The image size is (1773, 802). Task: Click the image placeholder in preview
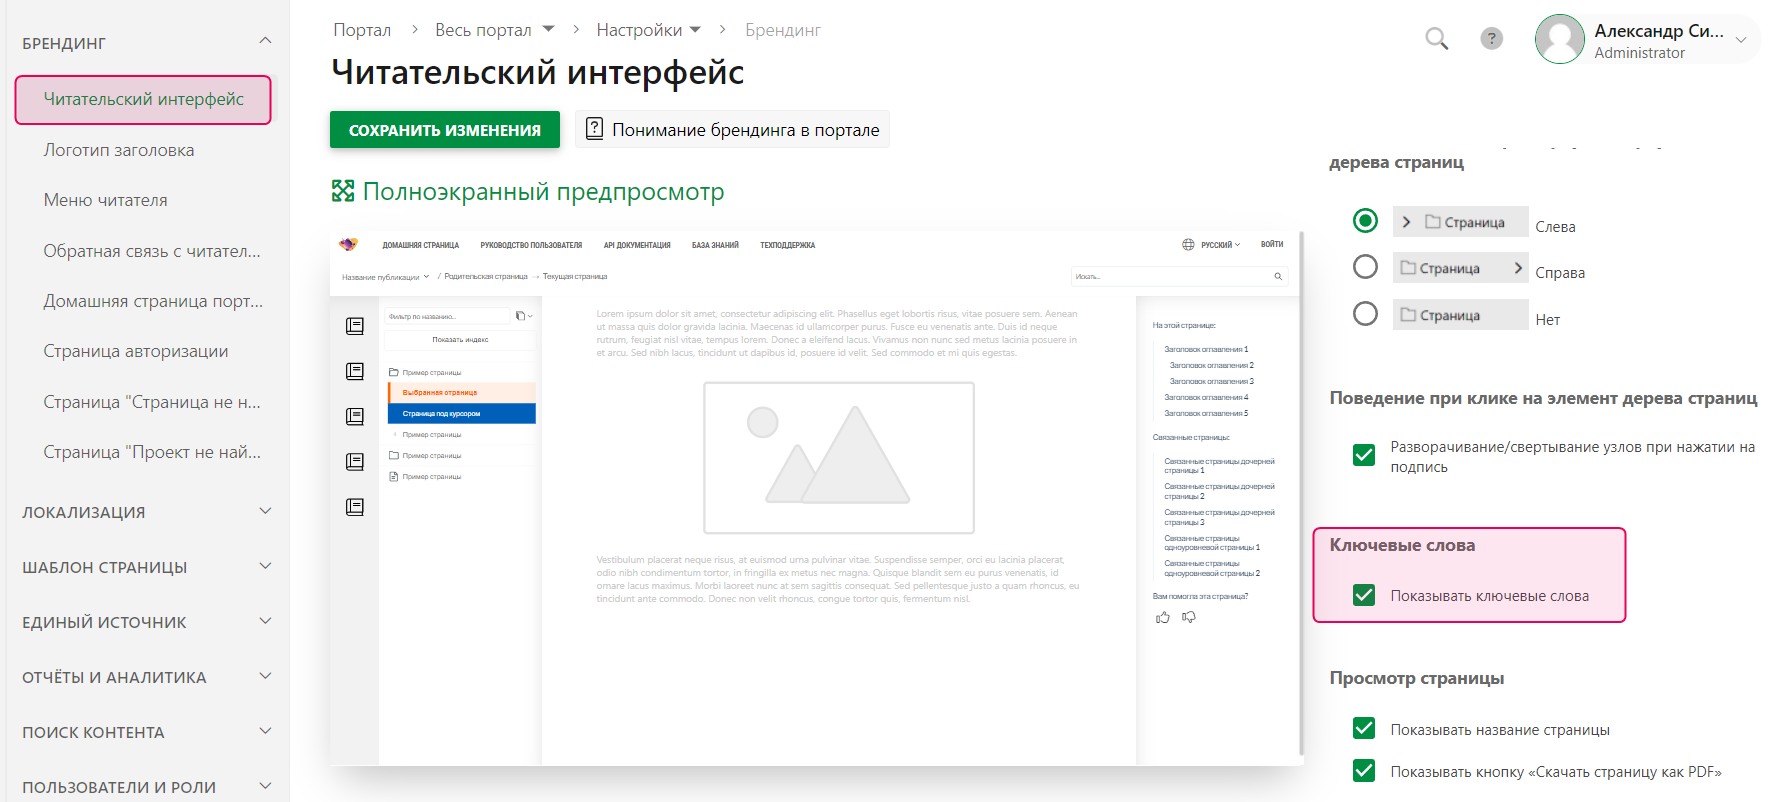(x=839, y=458)
